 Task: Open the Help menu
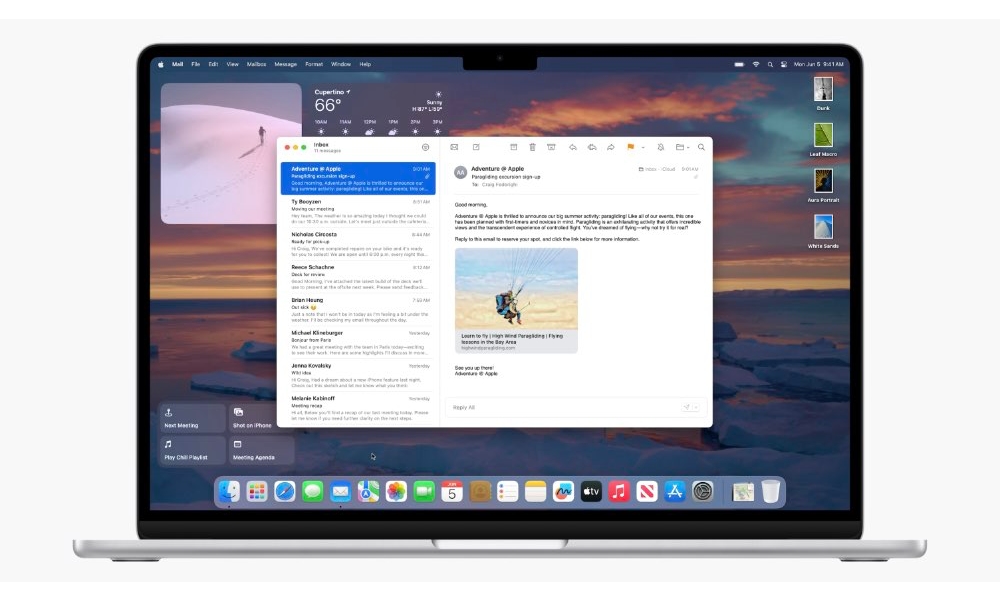tap(365, 64)
